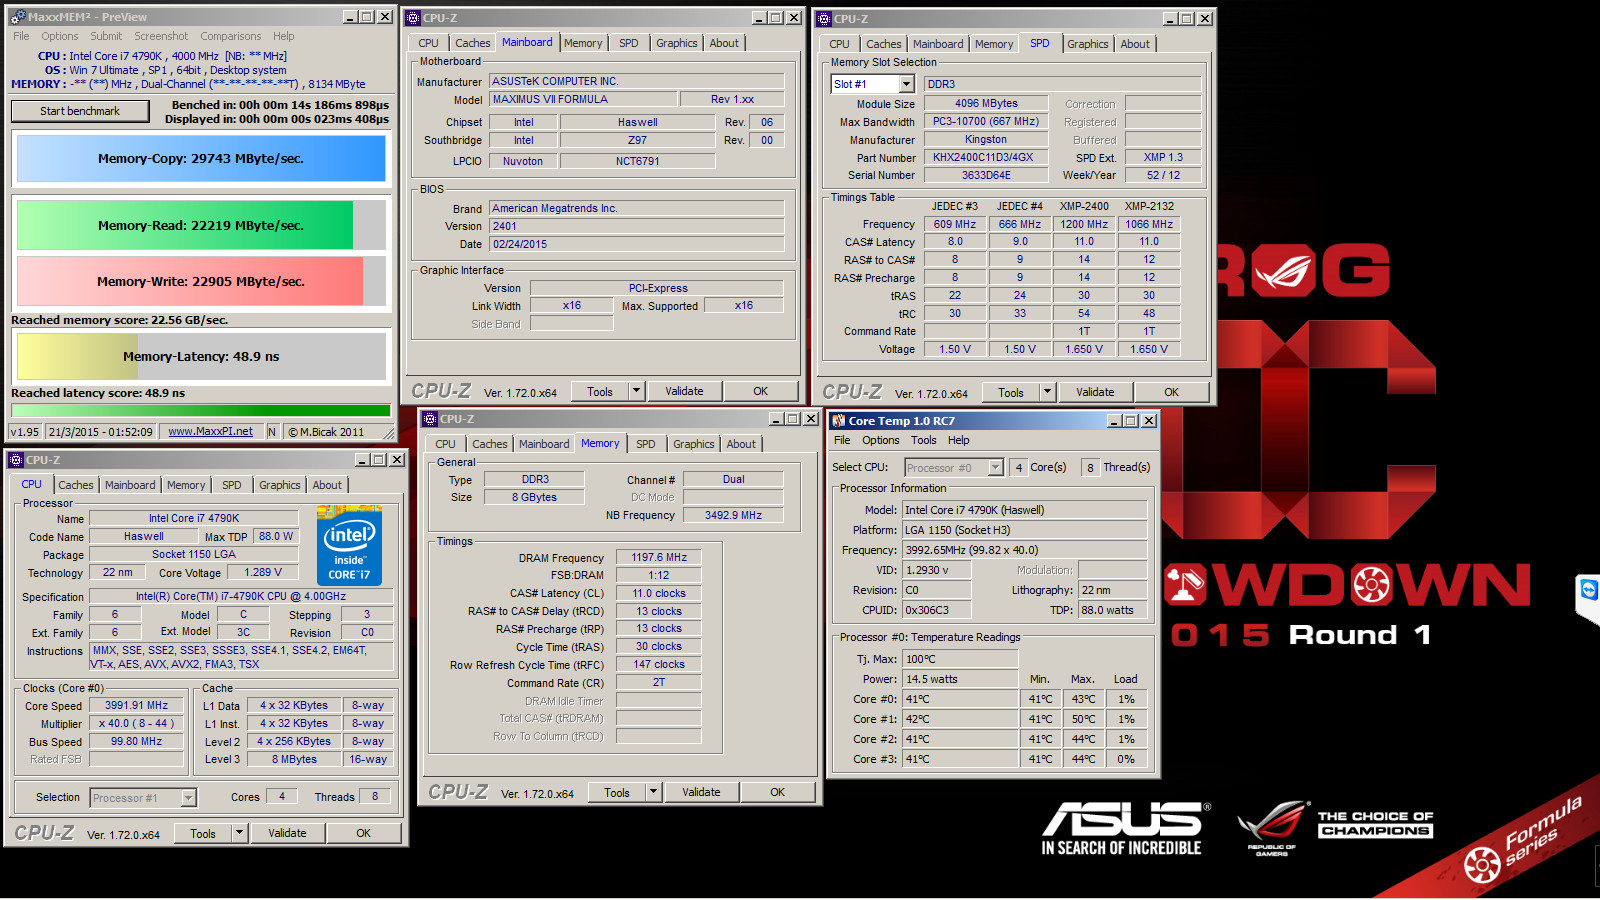This screenshot has height=900, width=1600.
Task: Switch to Caches tab in CPU-Z Mainboard window
Action: coord(473,43)
